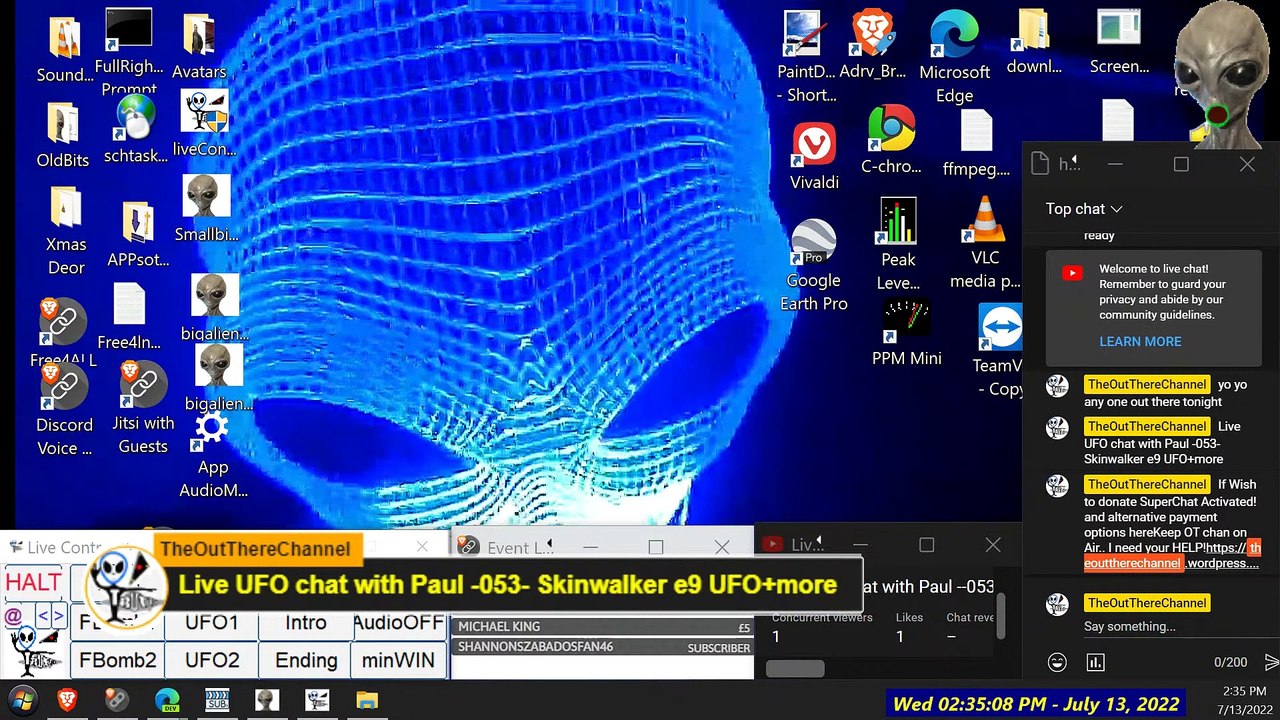This screenshot has width=1280, height=720.
Task: Select the MICHAEL KING £5 event row
Action: pos(603,627)
